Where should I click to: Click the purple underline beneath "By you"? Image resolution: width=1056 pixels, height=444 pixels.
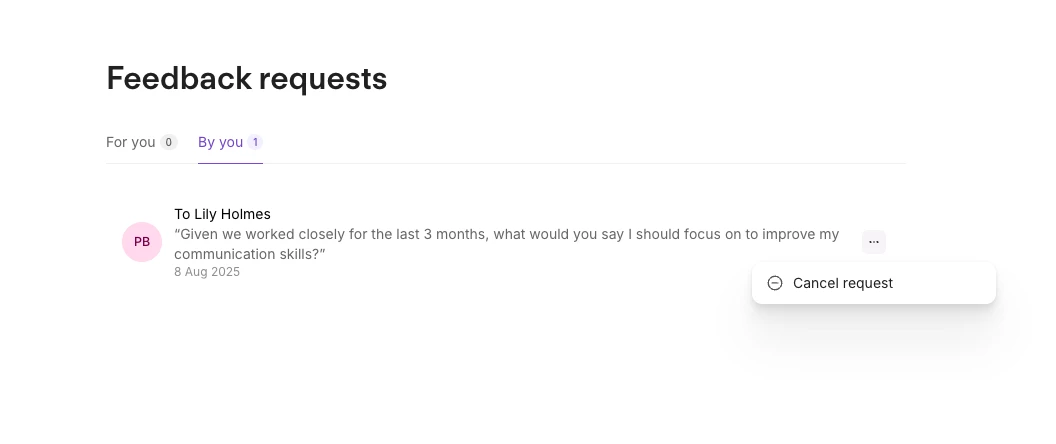pyautogui.click(x=230, y=163)
